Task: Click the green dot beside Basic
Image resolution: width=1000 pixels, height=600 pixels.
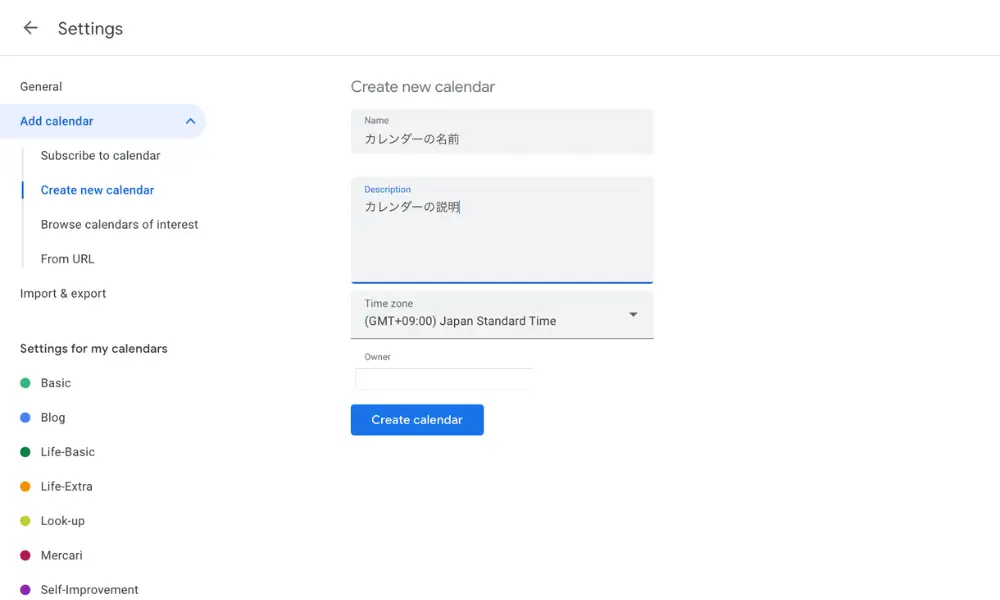Action: [26, 383]
